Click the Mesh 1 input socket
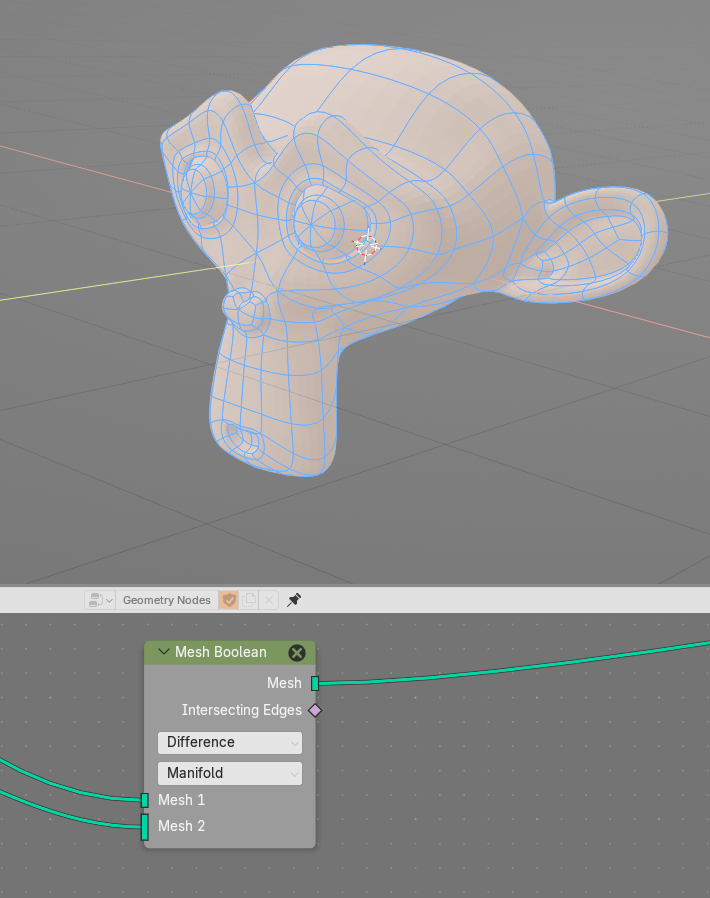This screenshot has height=898, width=710. click(145, 799)
